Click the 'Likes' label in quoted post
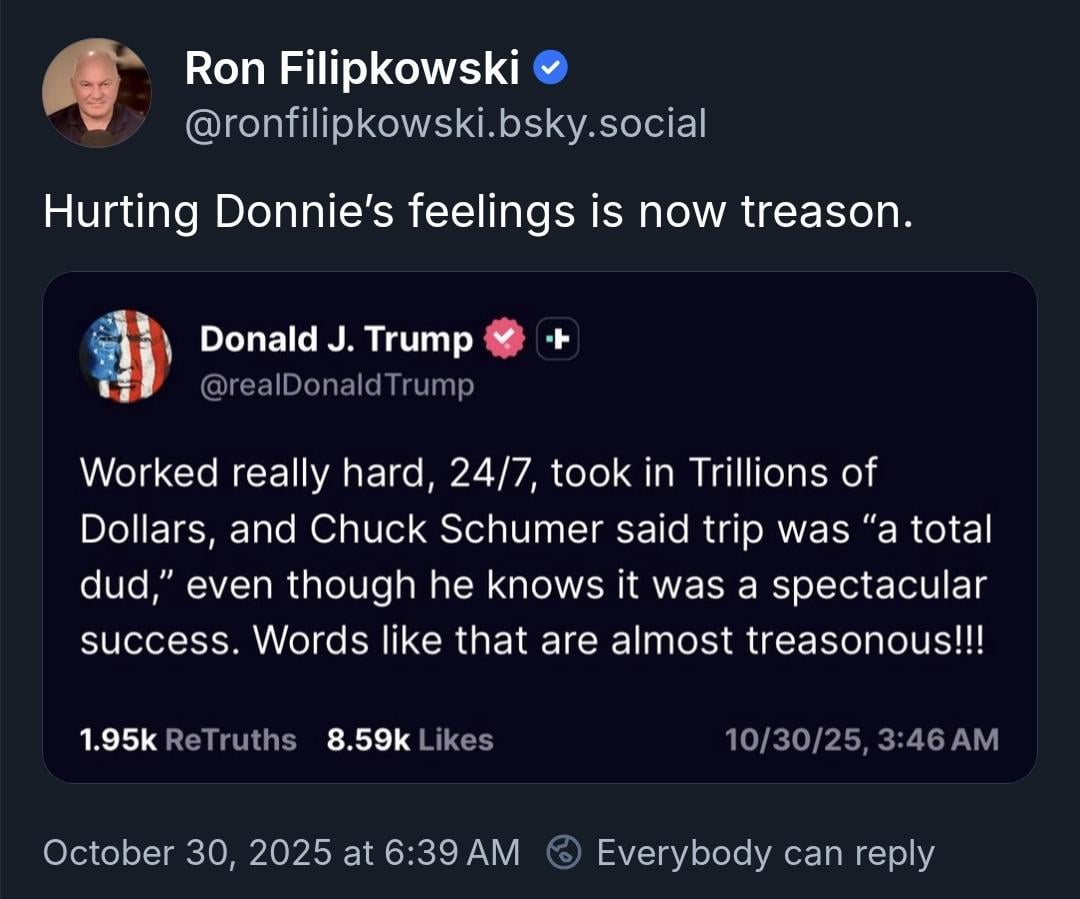 (455, 740)
